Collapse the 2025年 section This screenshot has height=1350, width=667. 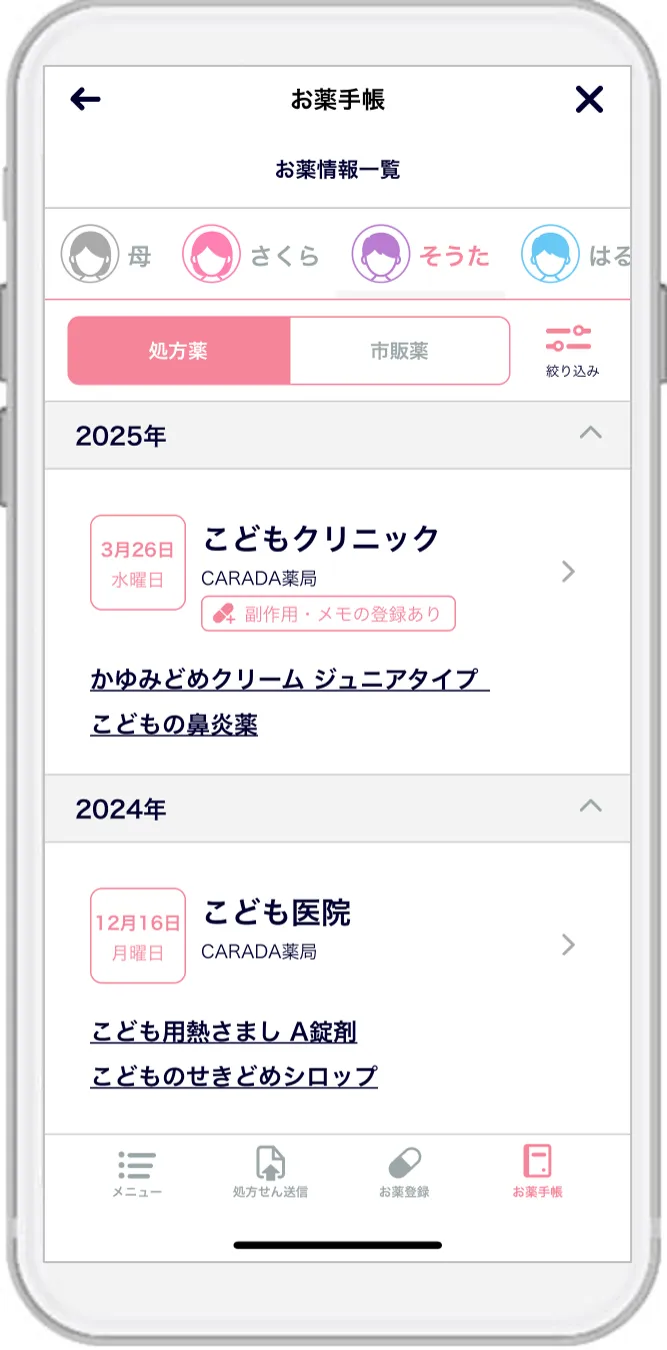pos(591,433)
